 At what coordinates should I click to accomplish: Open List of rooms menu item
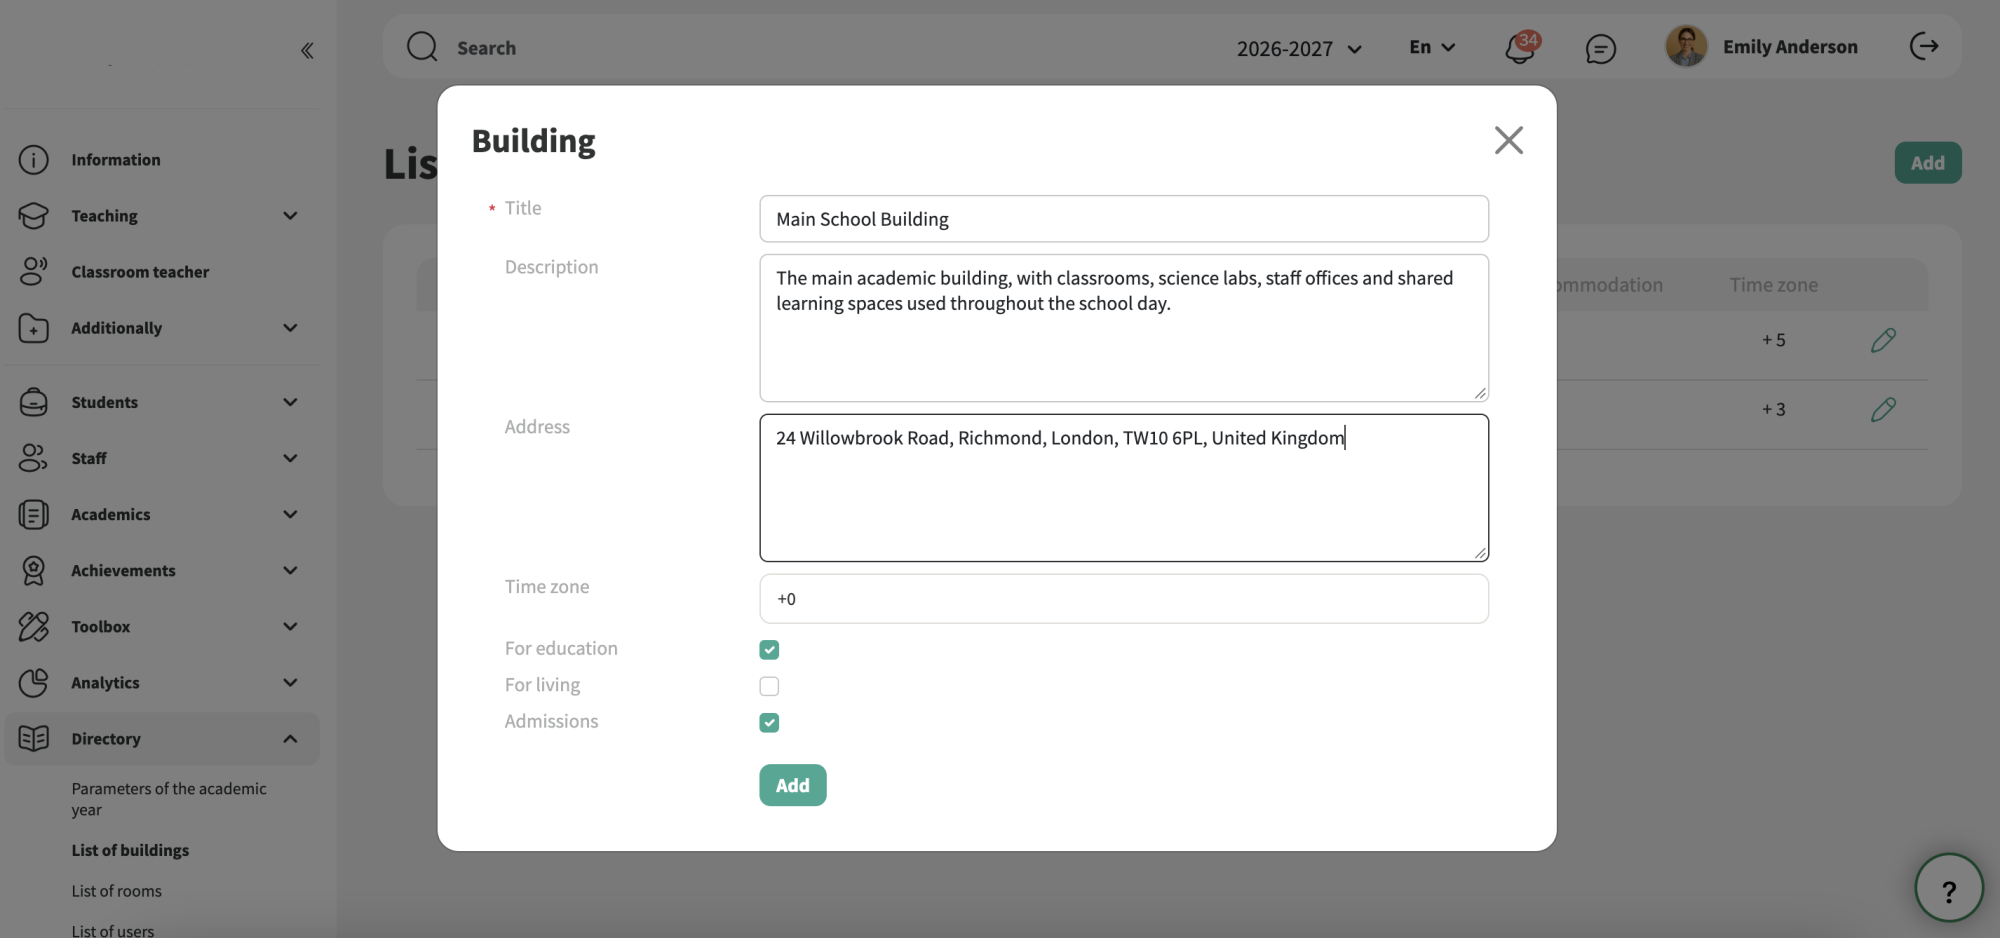point(116,891)
